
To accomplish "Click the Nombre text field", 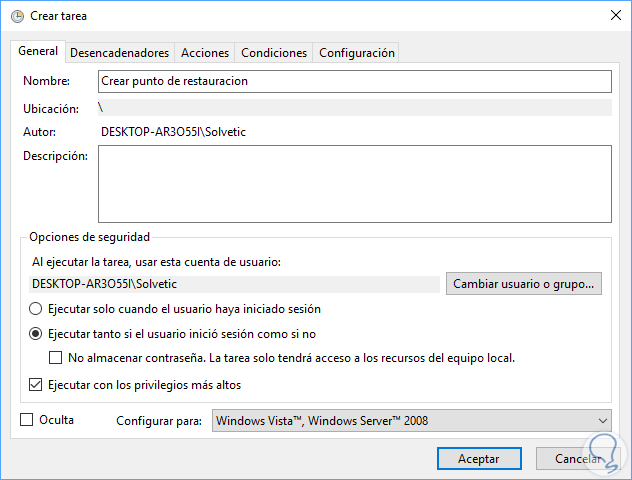I will 354,81.
